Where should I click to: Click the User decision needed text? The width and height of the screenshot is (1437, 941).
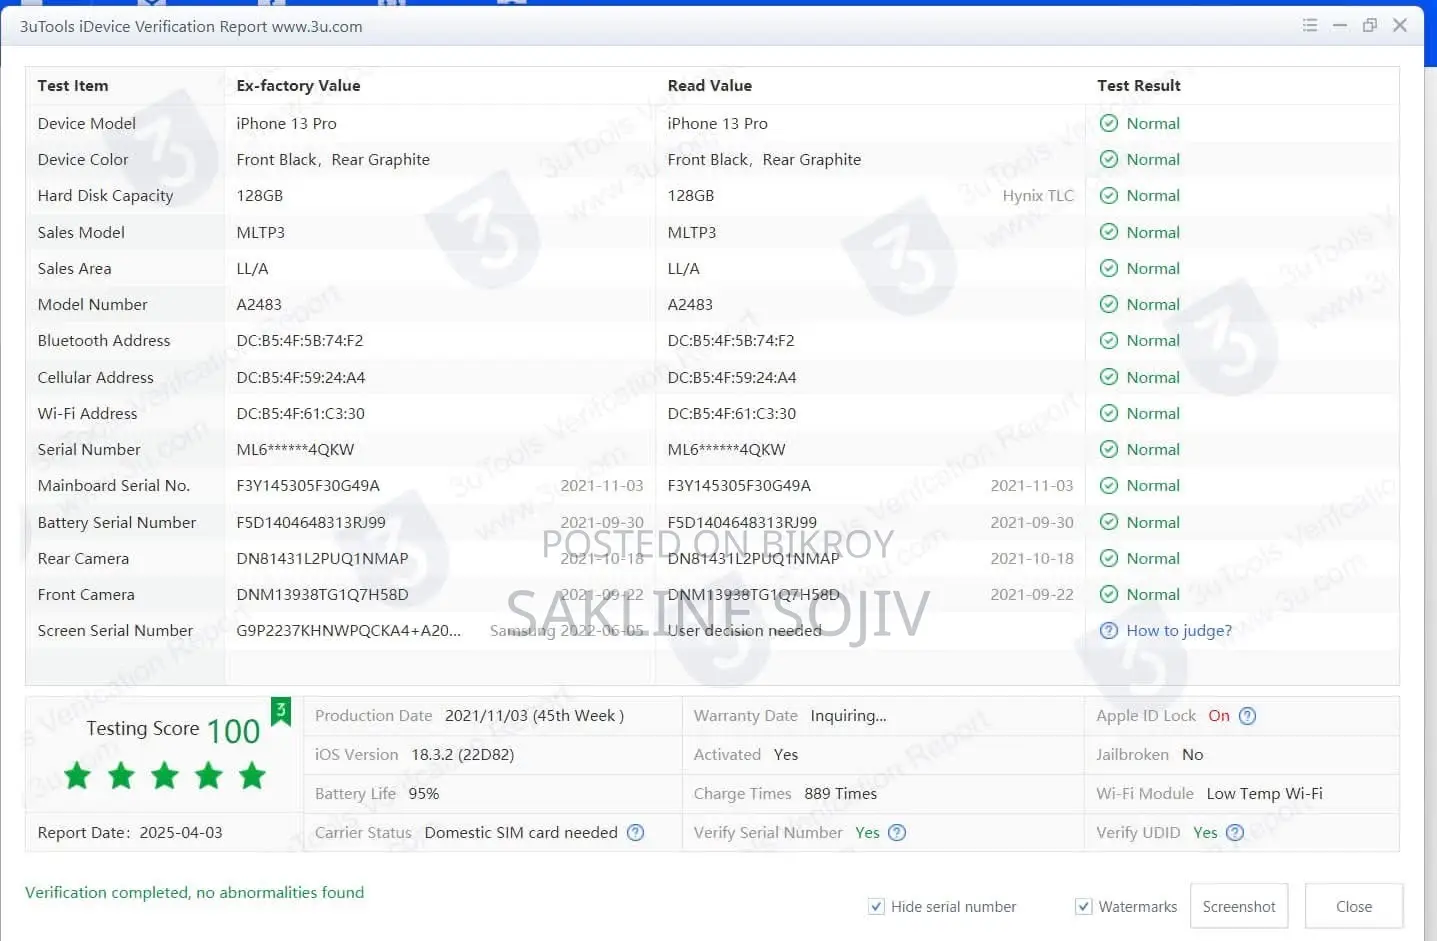tap(744, 631)
